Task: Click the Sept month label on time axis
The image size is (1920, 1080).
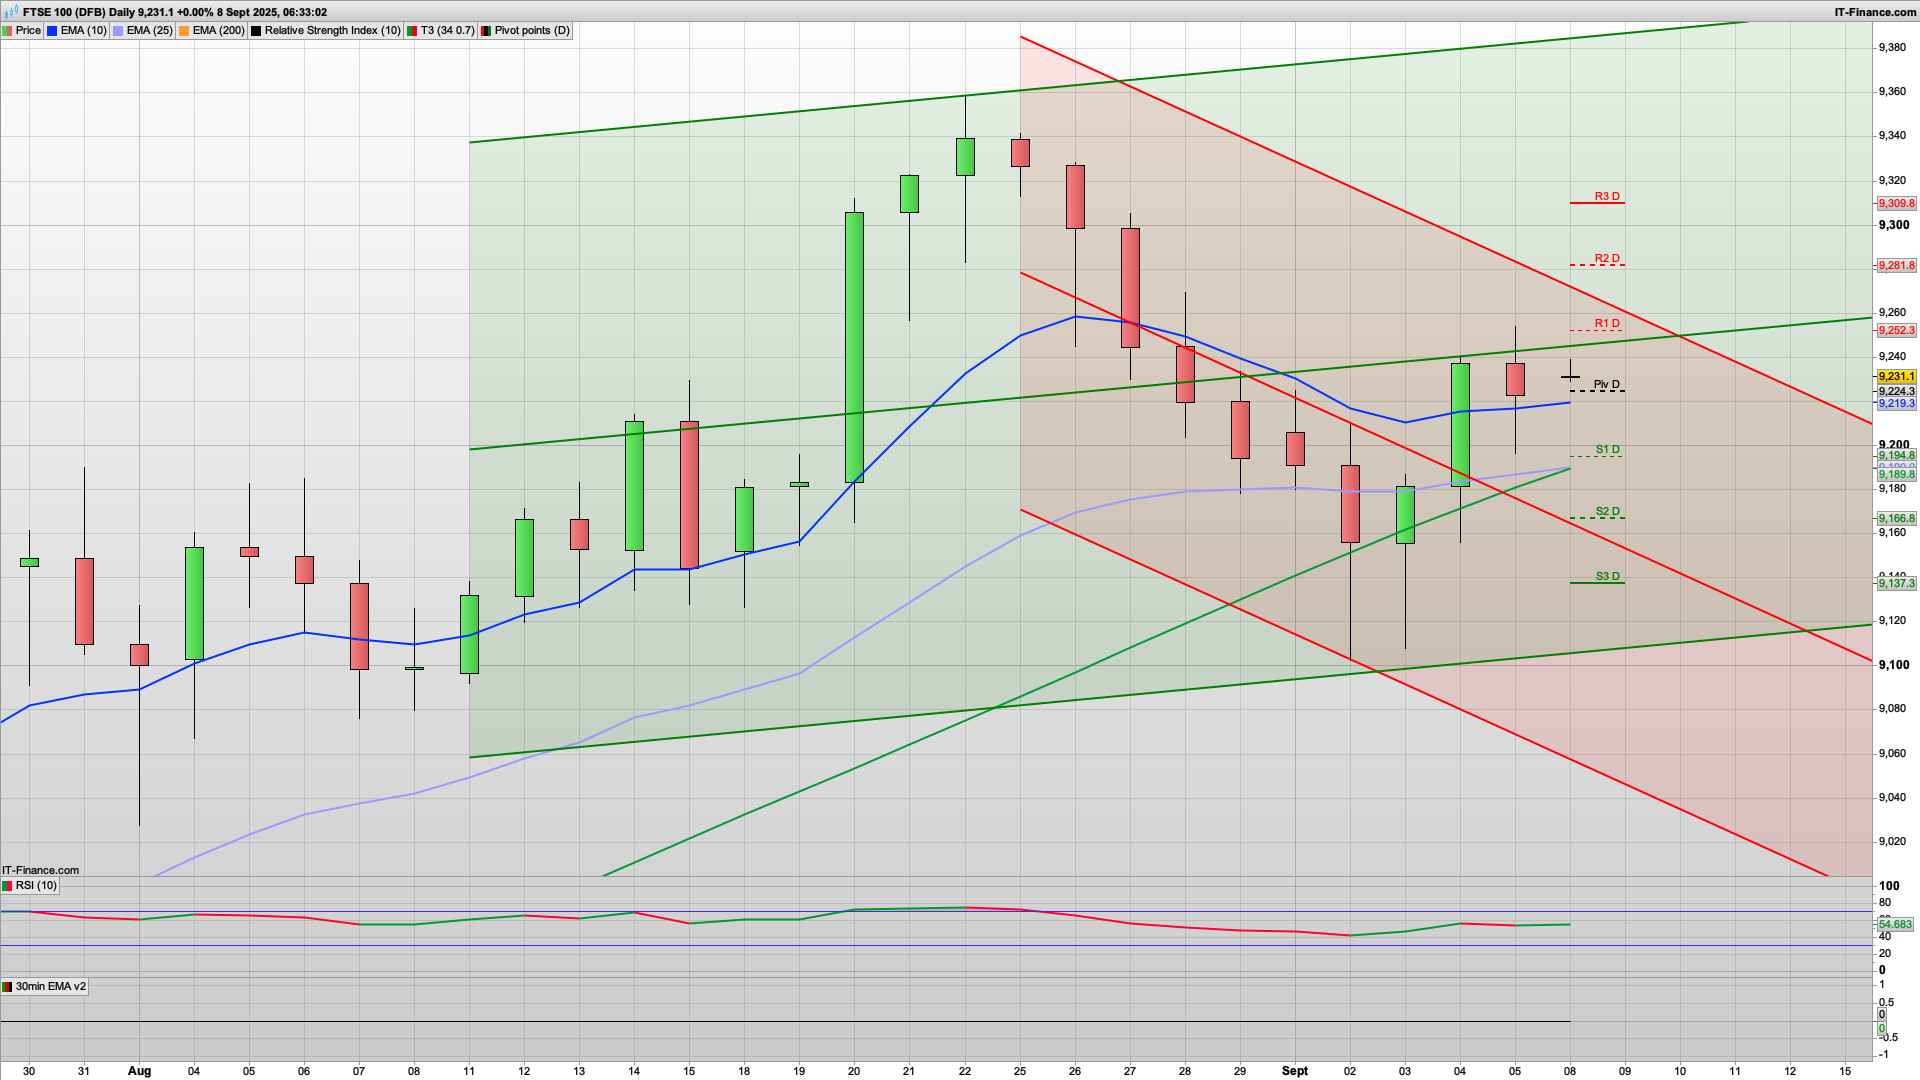Action: pos(1295,1071)
